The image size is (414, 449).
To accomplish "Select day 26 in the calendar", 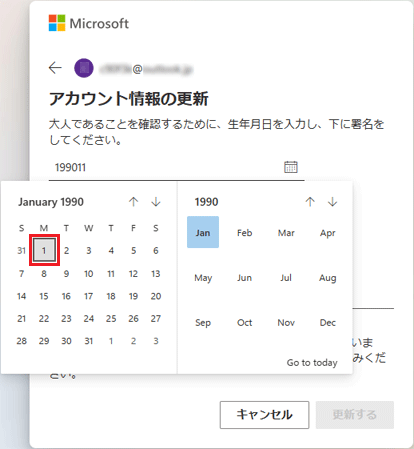I will pyautogui.click(x=133, y=318).
